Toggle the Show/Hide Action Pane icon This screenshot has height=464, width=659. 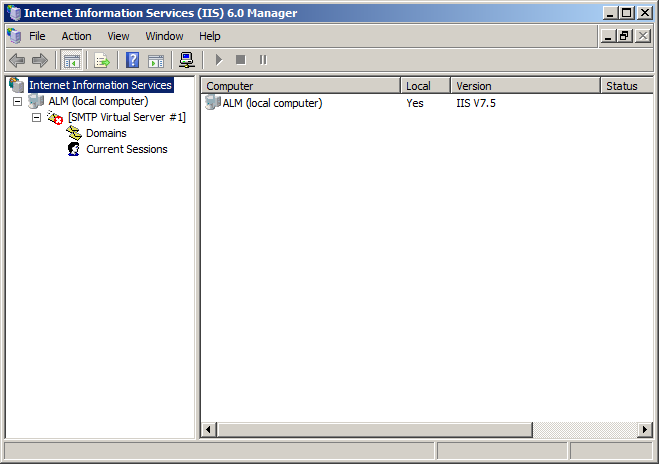156,61
